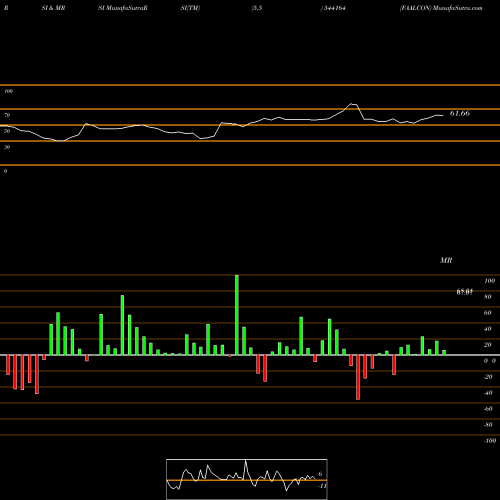Click the value 6 in the mini chart
This screenshot has width=500, height=500.
[x=320, y=474]
